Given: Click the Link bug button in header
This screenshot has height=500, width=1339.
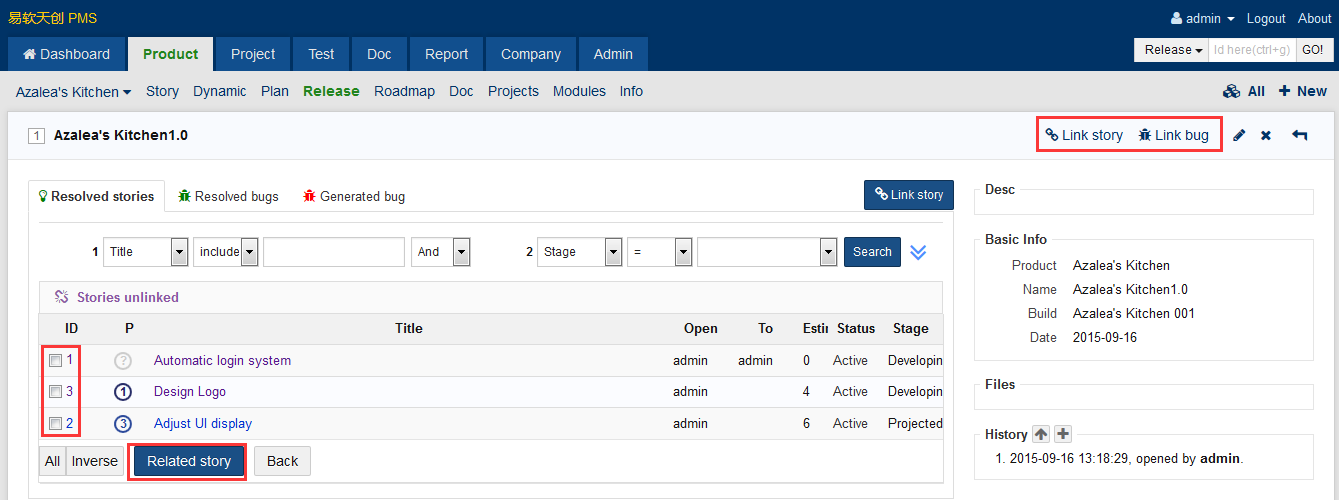Looking at the screenshot, I should [1173, 135].
